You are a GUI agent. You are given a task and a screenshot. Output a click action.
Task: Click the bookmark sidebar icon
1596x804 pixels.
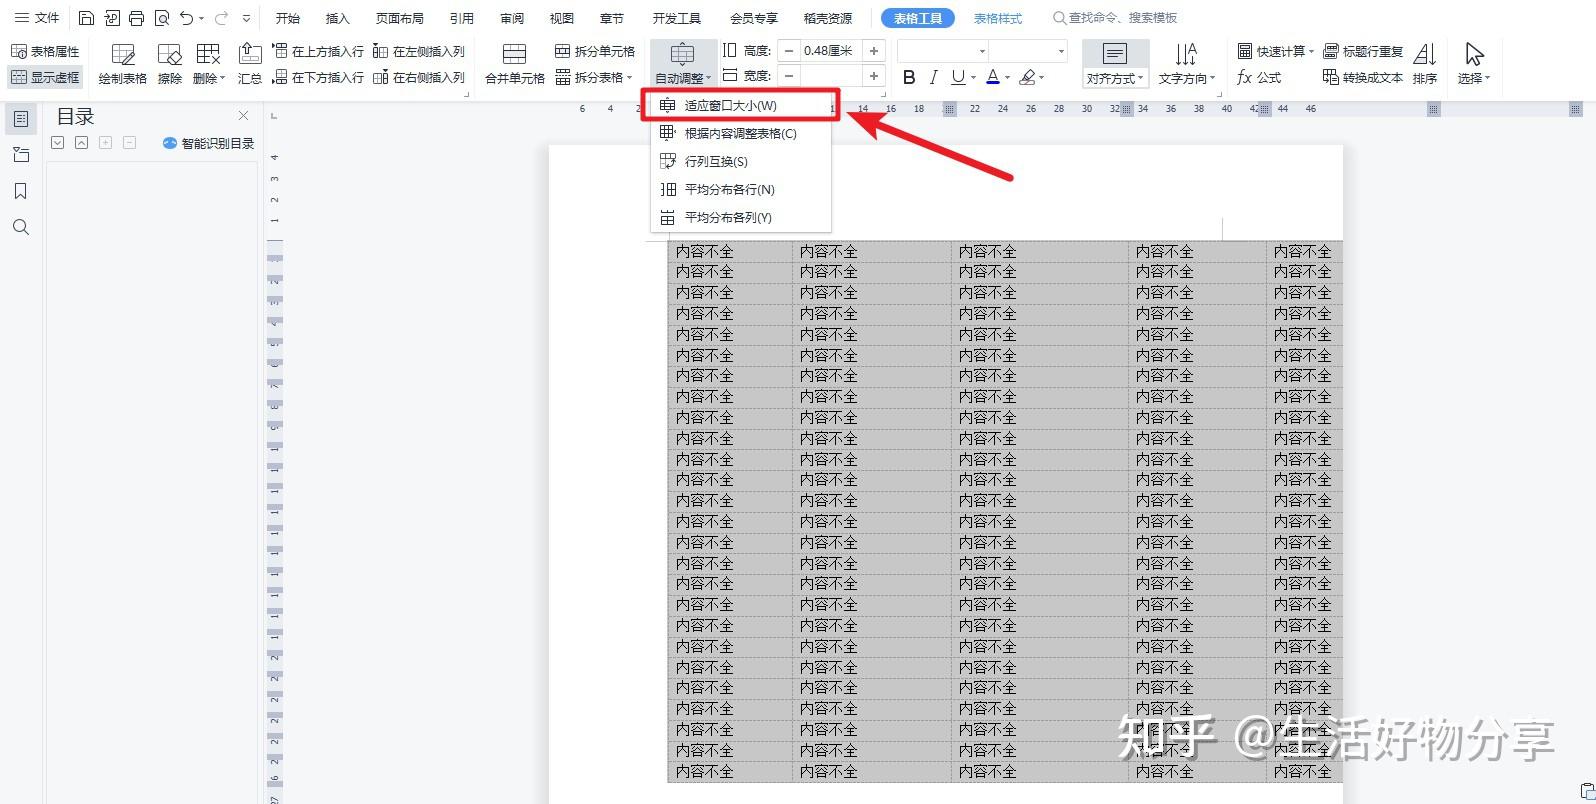point(20,191)
